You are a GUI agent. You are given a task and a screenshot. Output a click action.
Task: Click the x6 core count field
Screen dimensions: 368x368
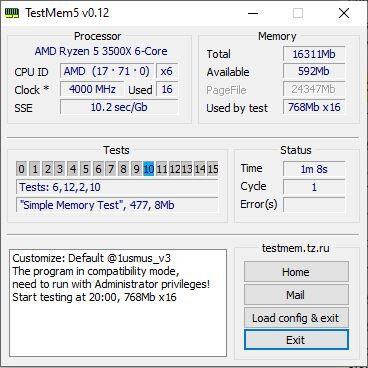coord(167,71)
